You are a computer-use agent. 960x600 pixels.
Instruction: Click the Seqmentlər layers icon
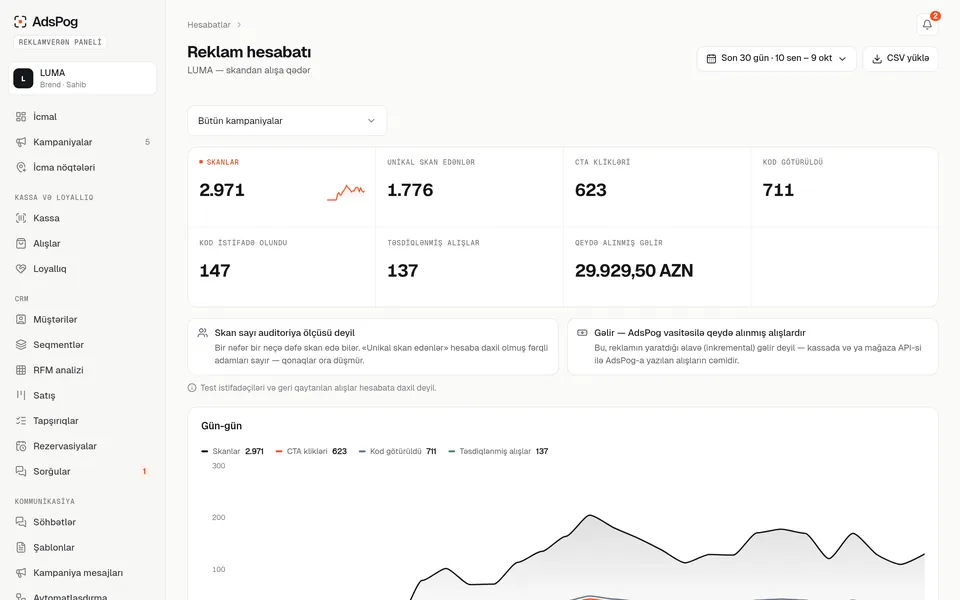(x=21, y=345)
